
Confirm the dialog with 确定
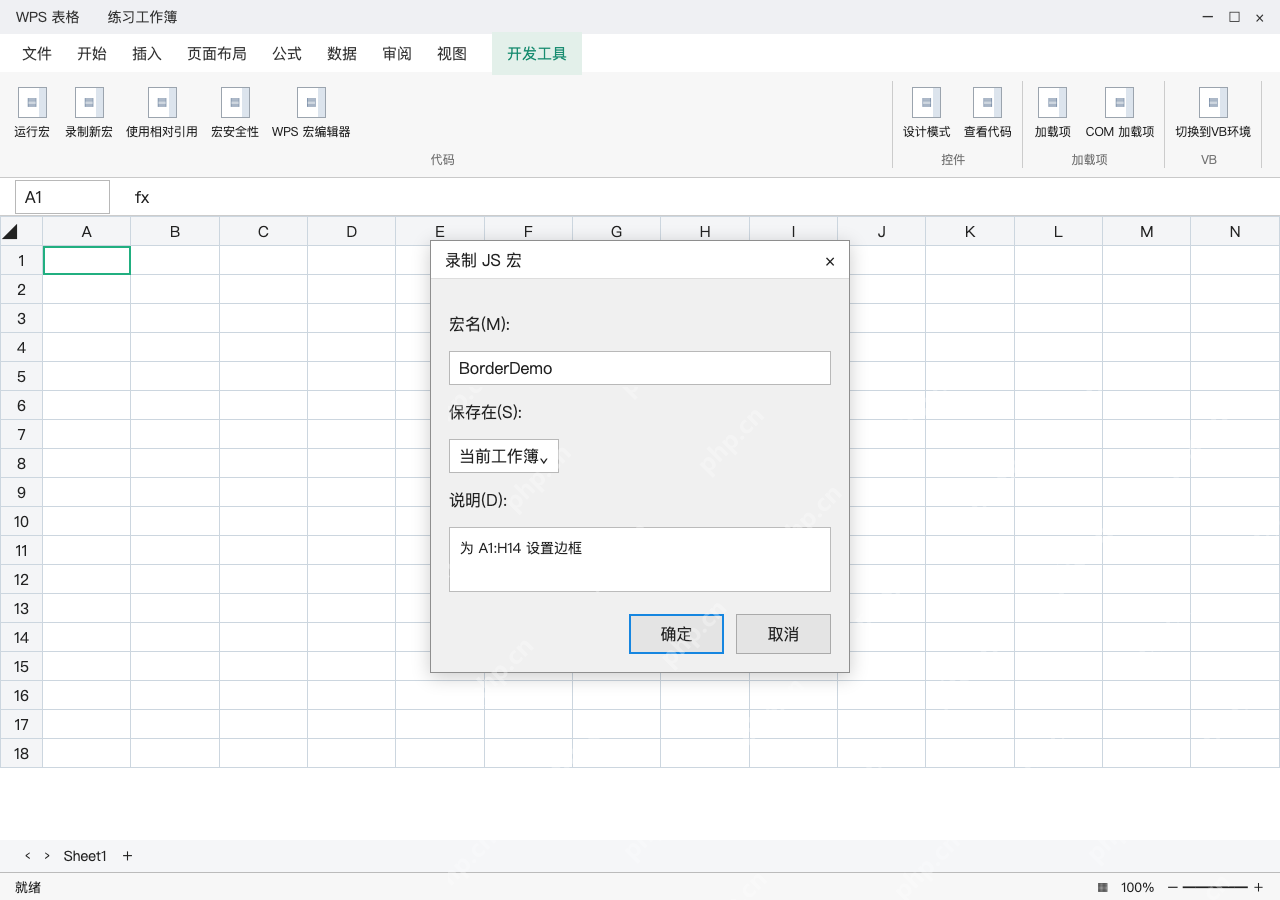coord(676,634)
